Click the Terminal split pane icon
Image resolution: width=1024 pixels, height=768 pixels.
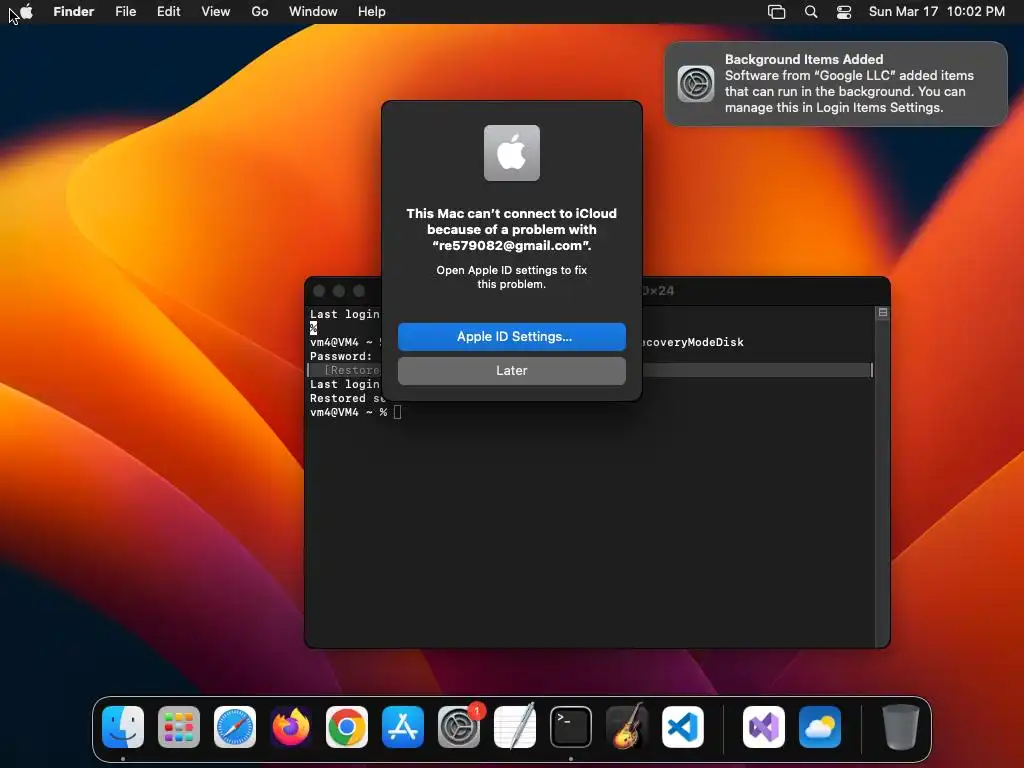point(882,313)
